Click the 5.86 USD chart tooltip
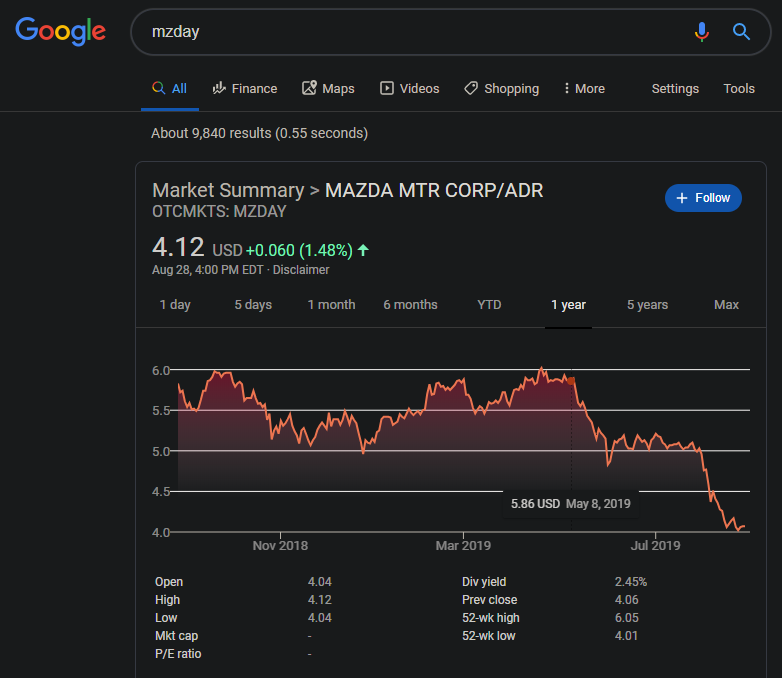 click(x=571, y=504)
